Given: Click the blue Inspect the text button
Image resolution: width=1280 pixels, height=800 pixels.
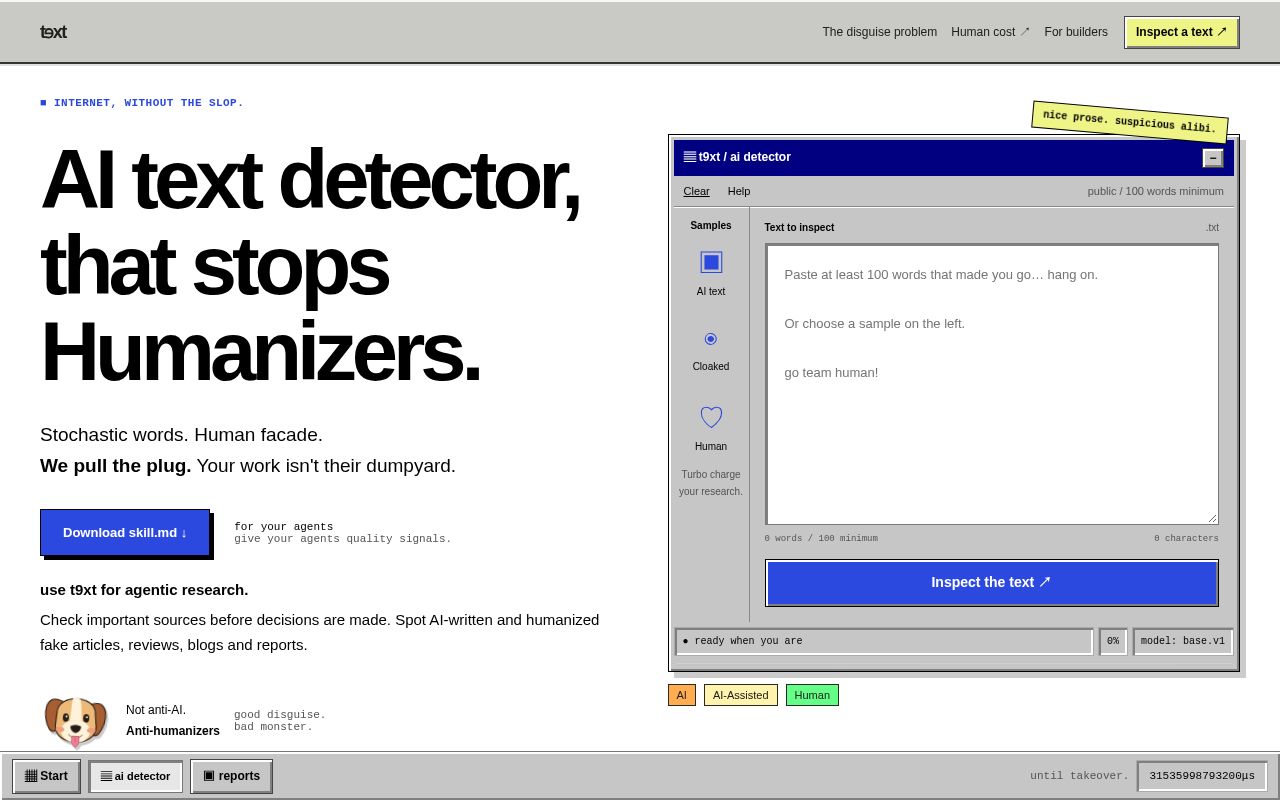Looking at the screenshot, I should point(992,582).
